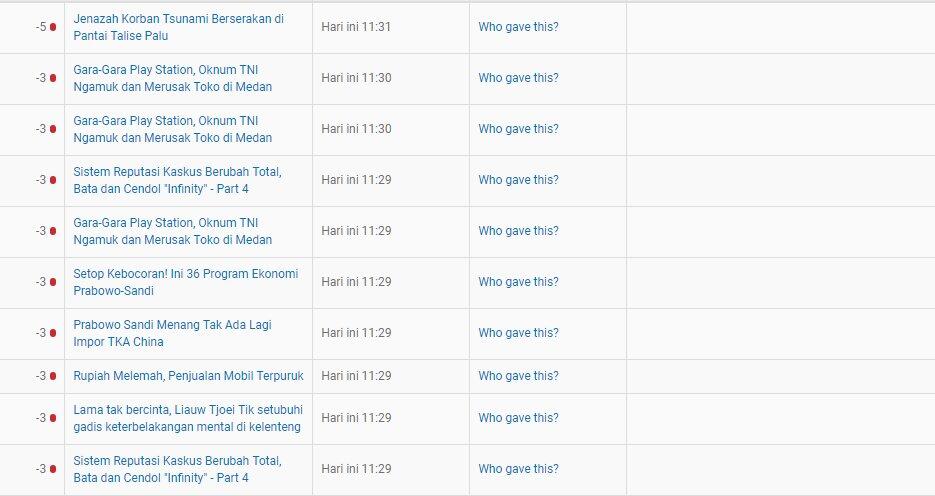The width and height of the screenshot is (935, 496).
Task: Click 'Who gave this?' for Setop Kebocoran row
Action: tap(518, 282)
